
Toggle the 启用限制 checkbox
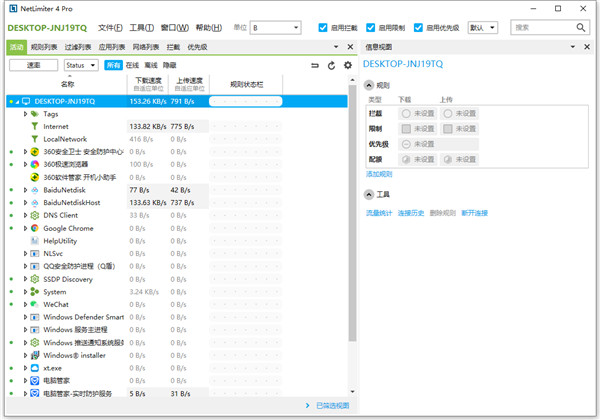coord(370,28)
